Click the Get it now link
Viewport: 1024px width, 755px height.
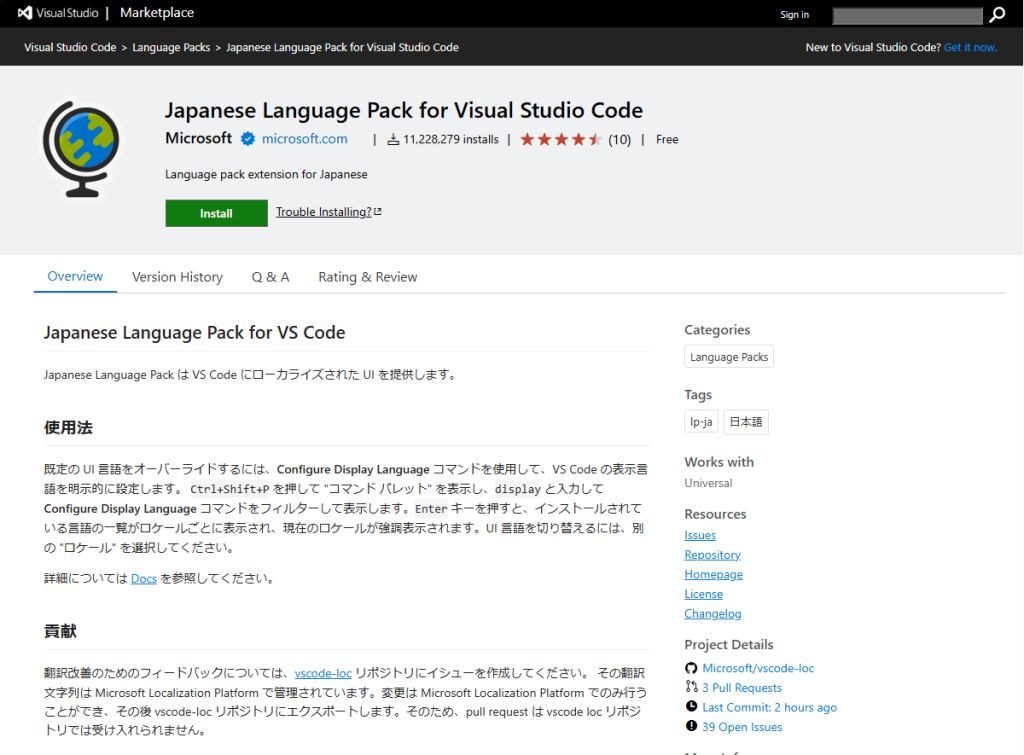pos(970,47)
